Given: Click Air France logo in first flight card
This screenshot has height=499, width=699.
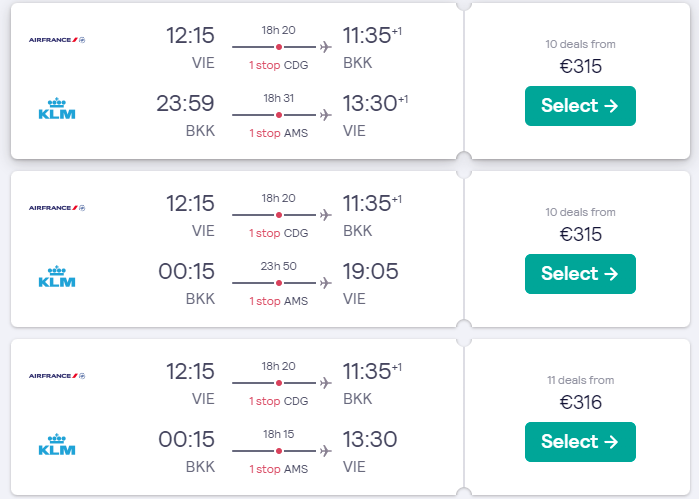Looking at the screenshot, I should pyautogui.click(x=57, y=40).
